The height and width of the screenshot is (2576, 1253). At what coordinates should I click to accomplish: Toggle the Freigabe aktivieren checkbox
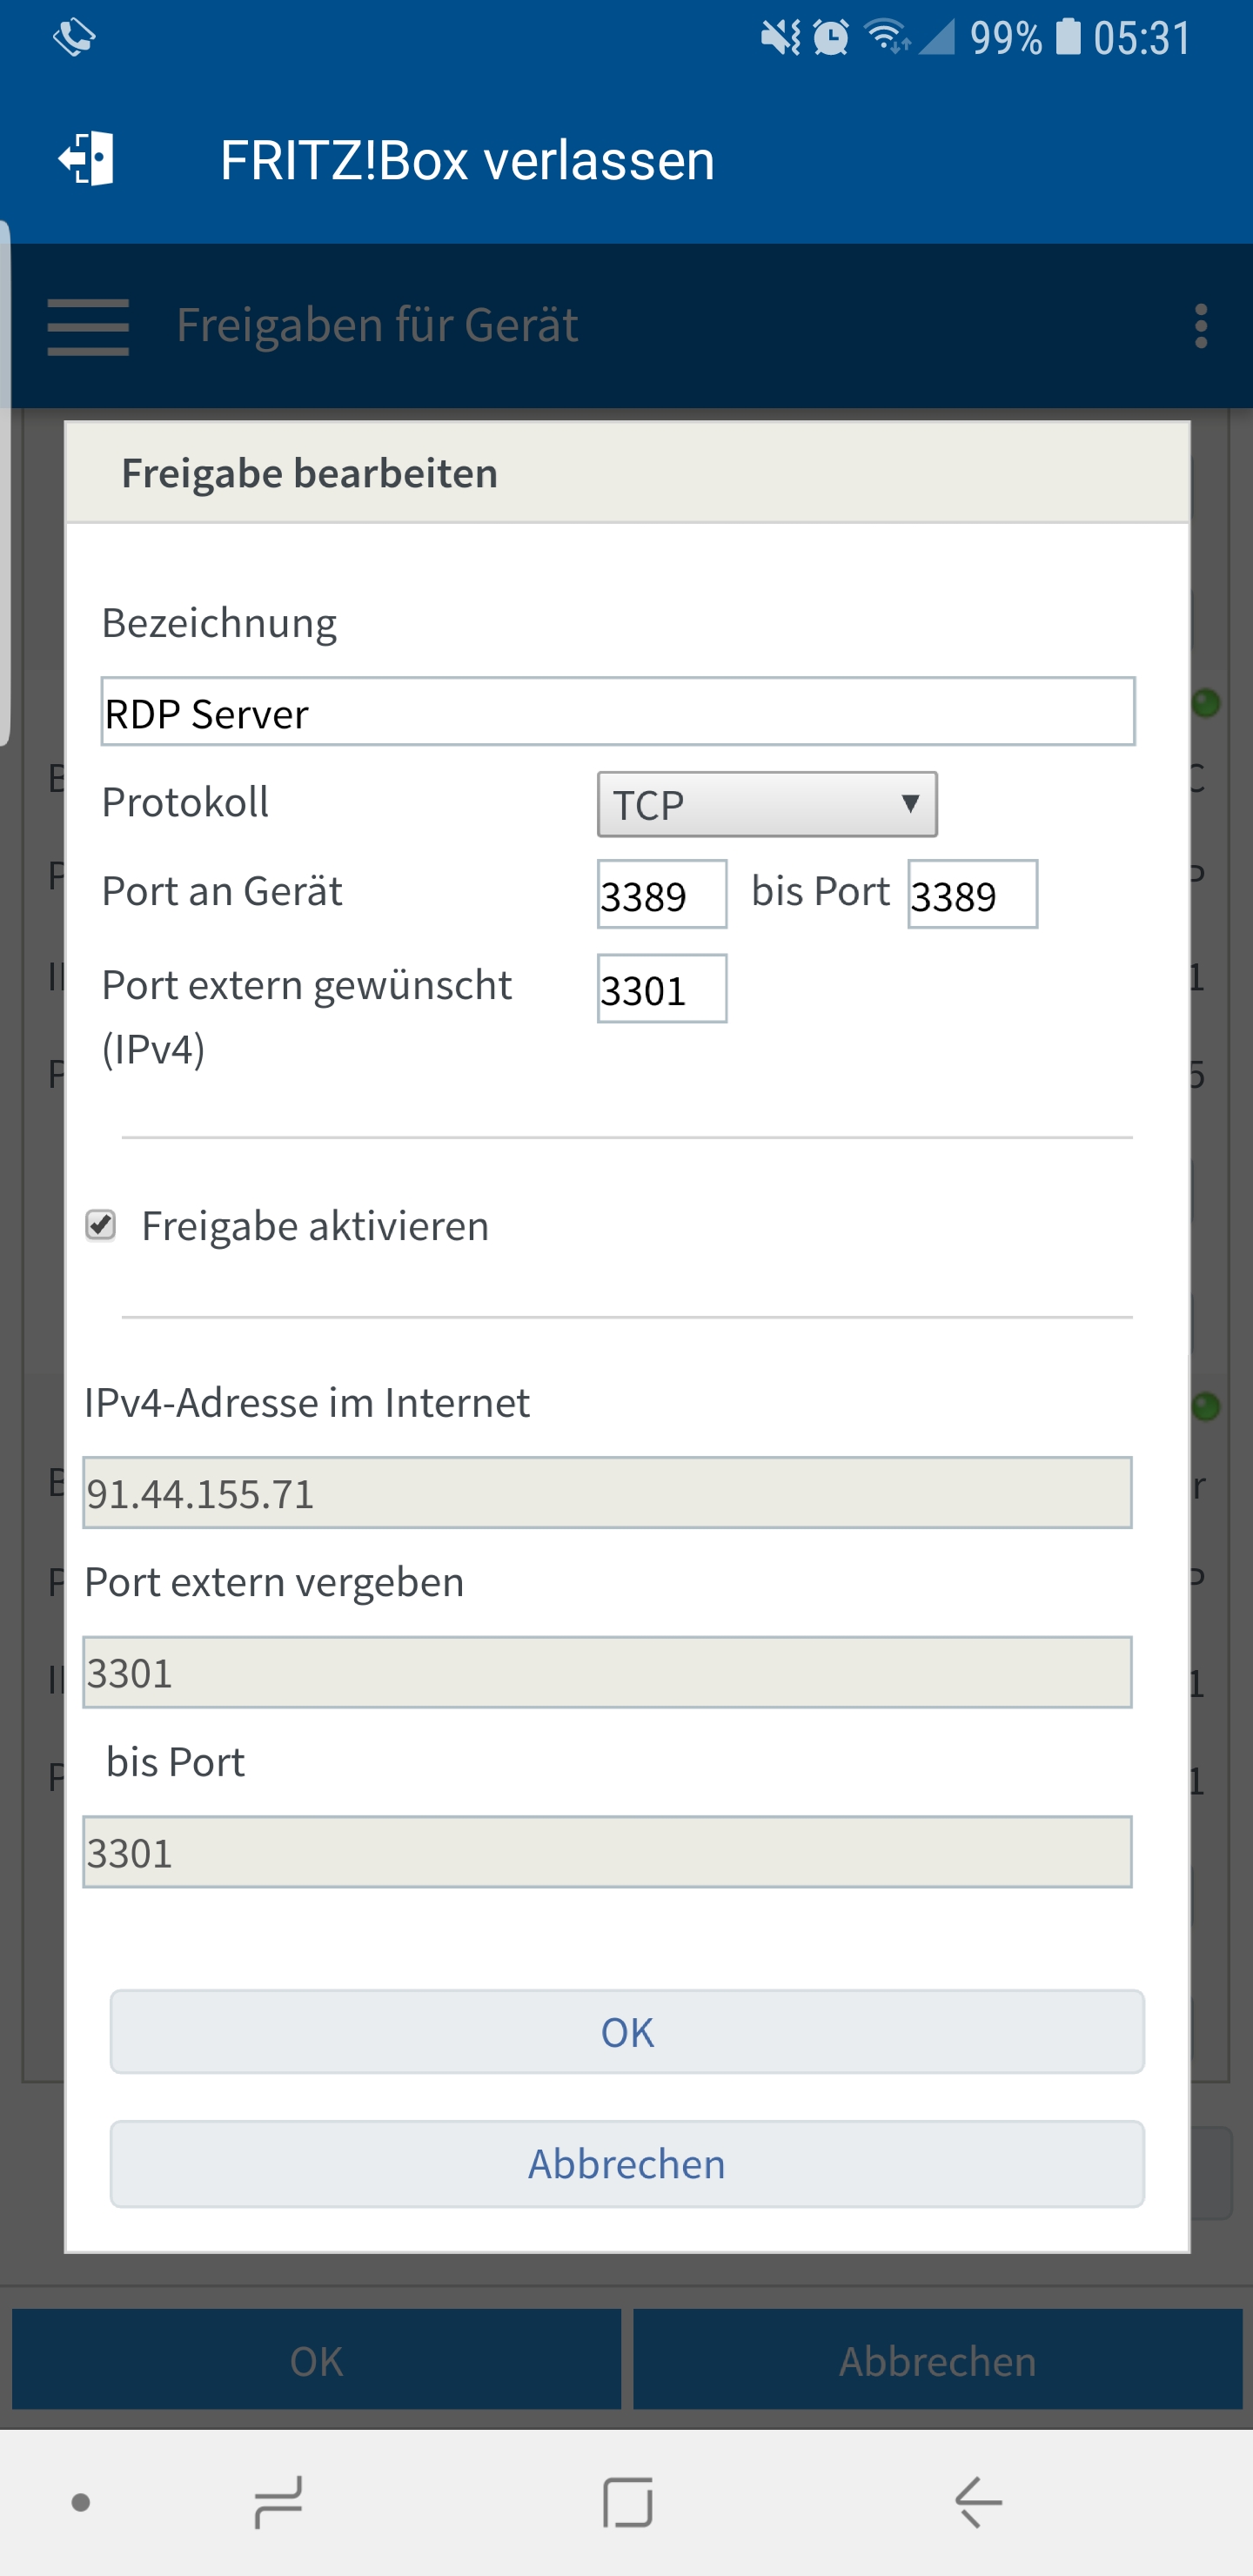100,1225
